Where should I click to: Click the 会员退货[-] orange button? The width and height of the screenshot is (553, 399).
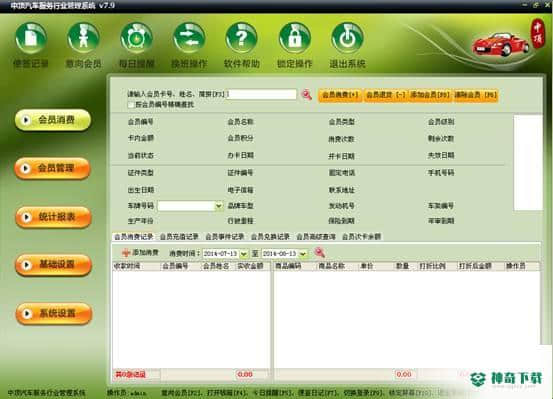(385, 95)
